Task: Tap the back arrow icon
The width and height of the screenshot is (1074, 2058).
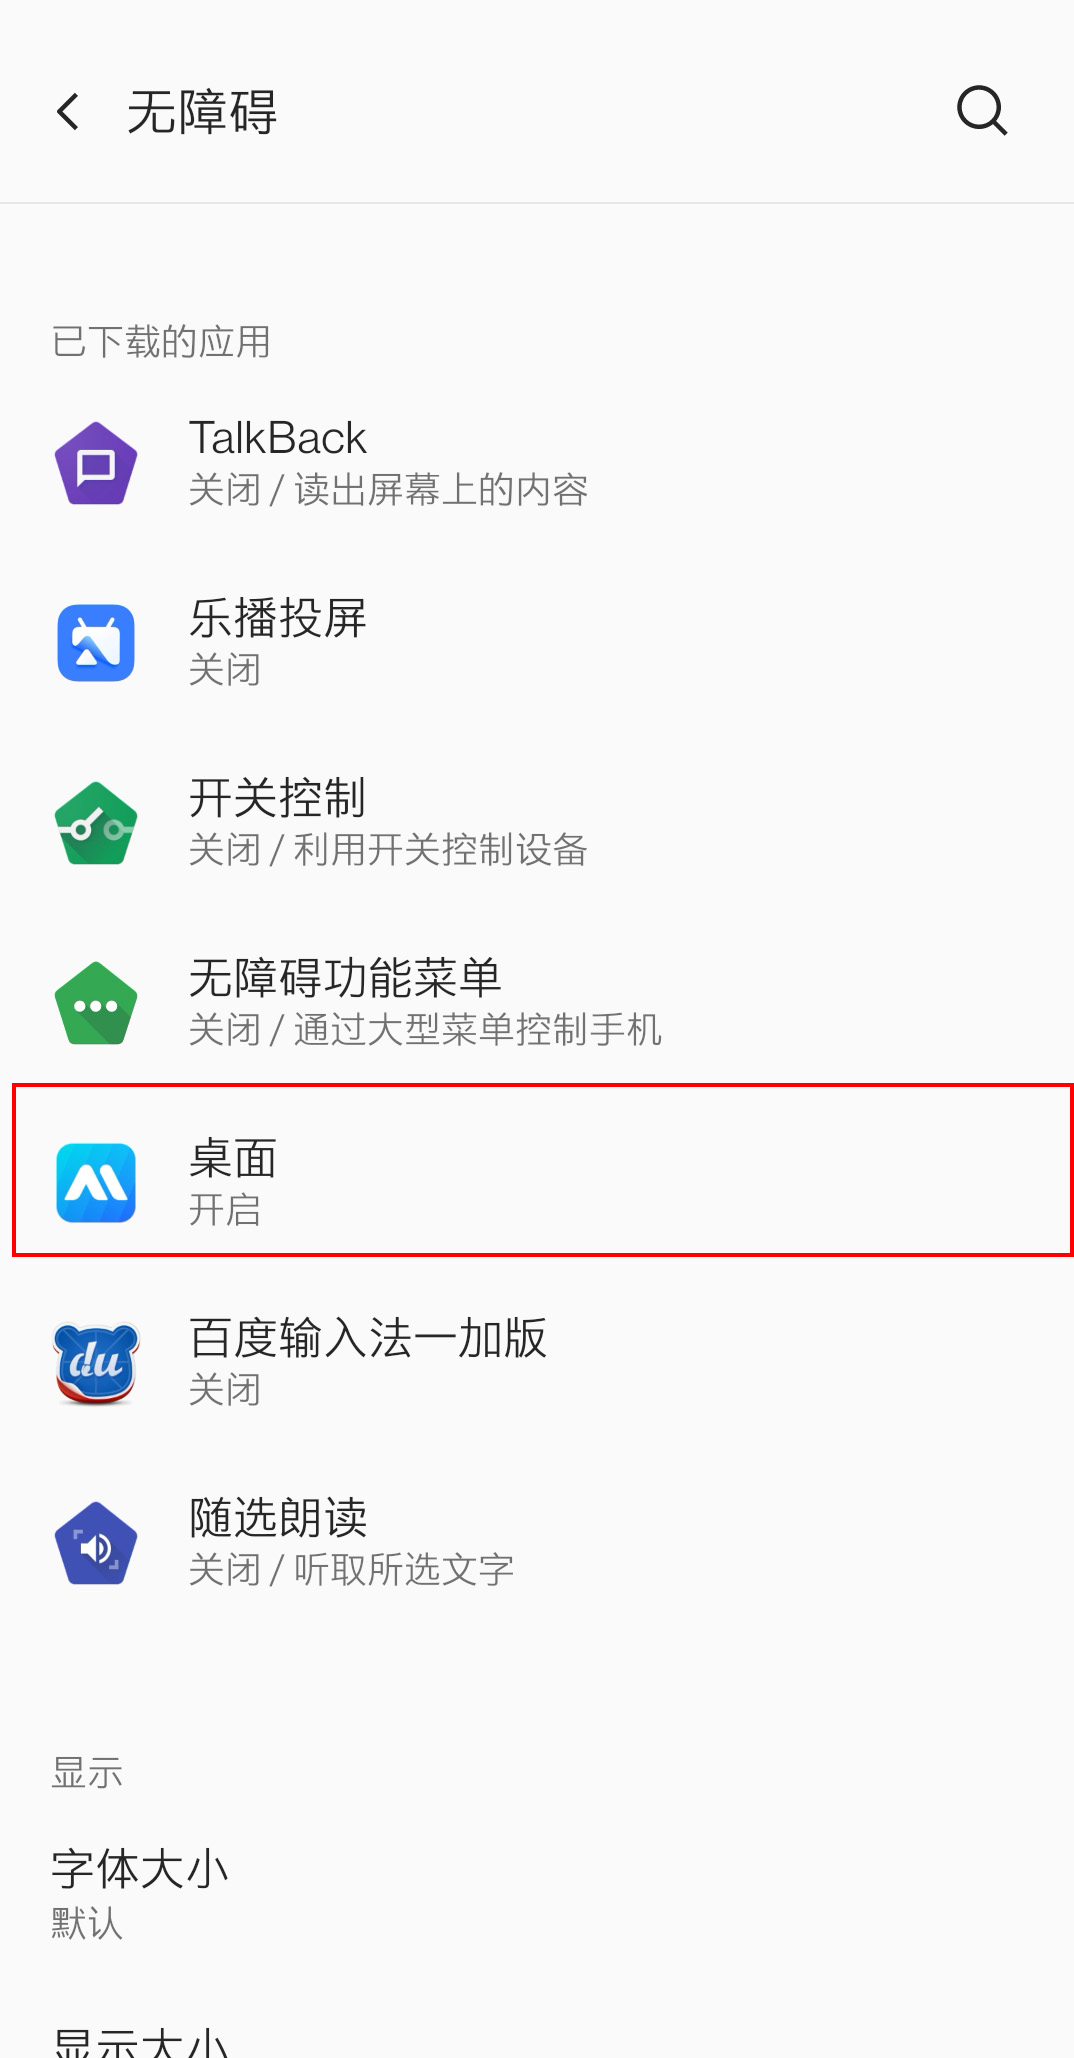Action: (68, 111)
